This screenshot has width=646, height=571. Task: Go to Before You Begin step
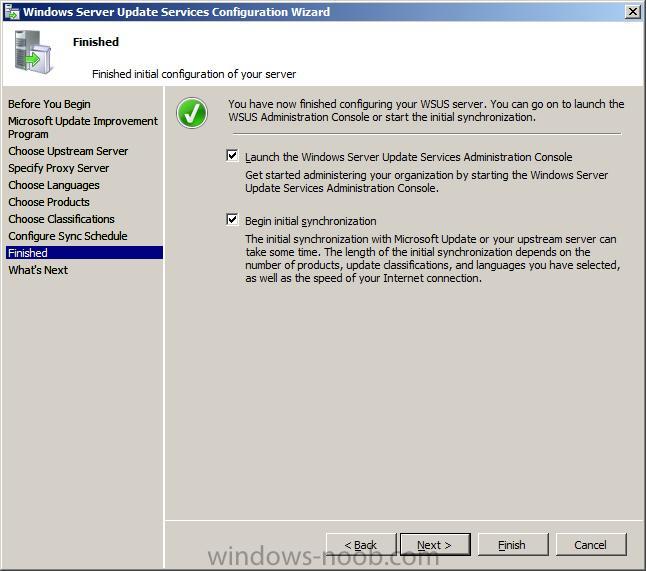pos(49,104)
